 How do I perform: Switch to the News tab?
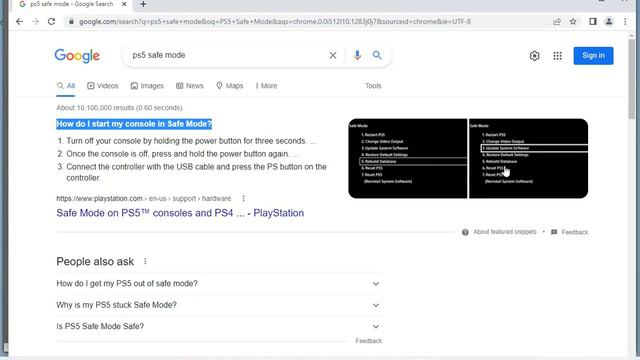pyautogui.click(x=190, y=86)
